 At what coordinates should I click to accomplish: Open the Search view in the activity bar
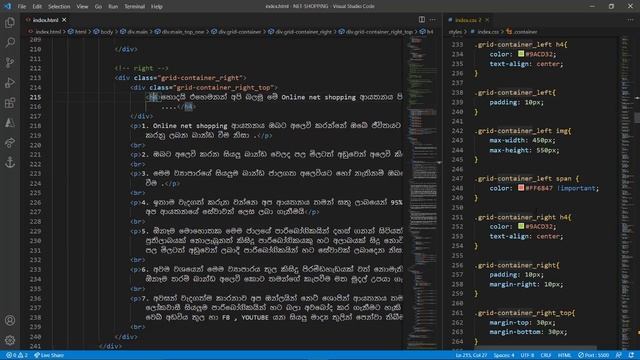tap(10, 42)
